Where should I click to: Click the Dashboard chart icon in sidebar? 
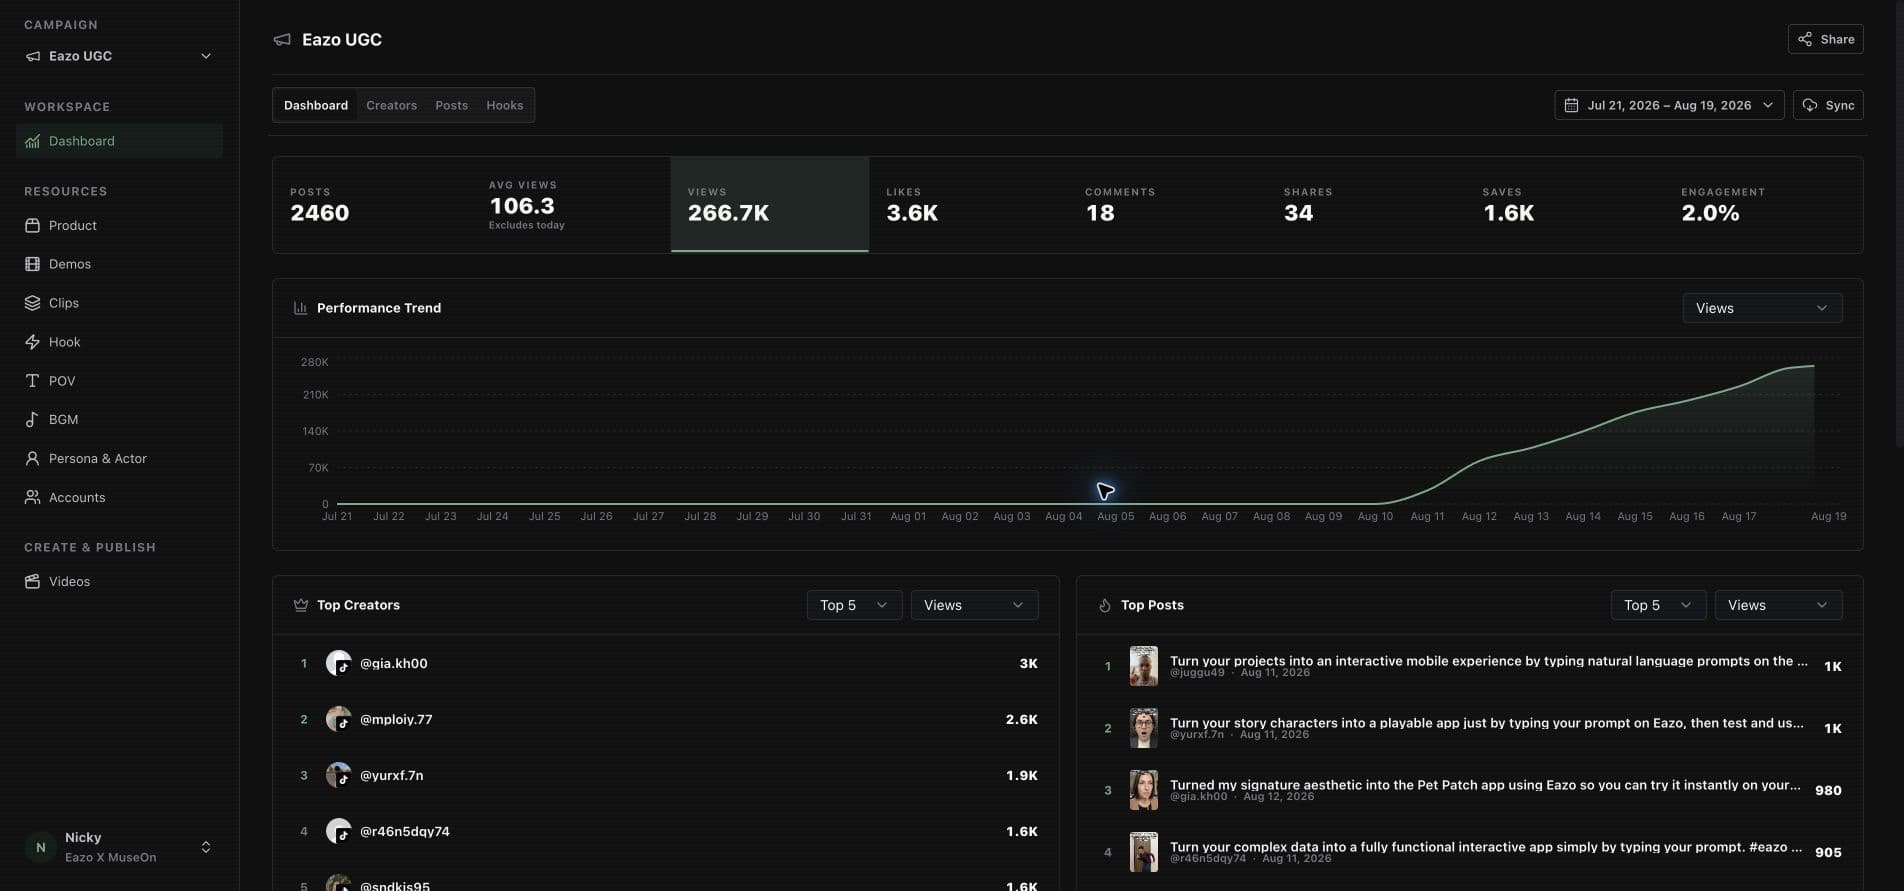click(x=32, y=142)
